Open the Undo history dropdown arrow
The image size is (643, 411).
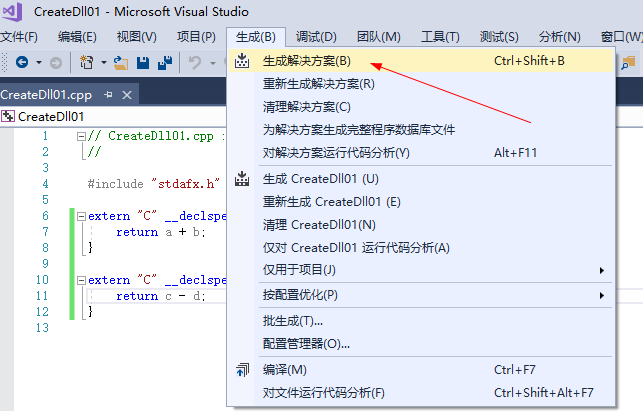[x=213, y=63]
